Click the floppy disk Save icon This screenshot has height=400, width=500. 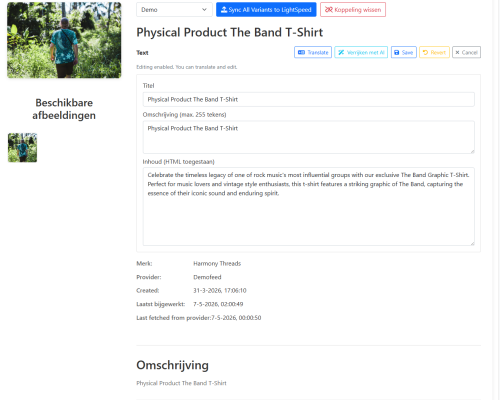[397, 52]
